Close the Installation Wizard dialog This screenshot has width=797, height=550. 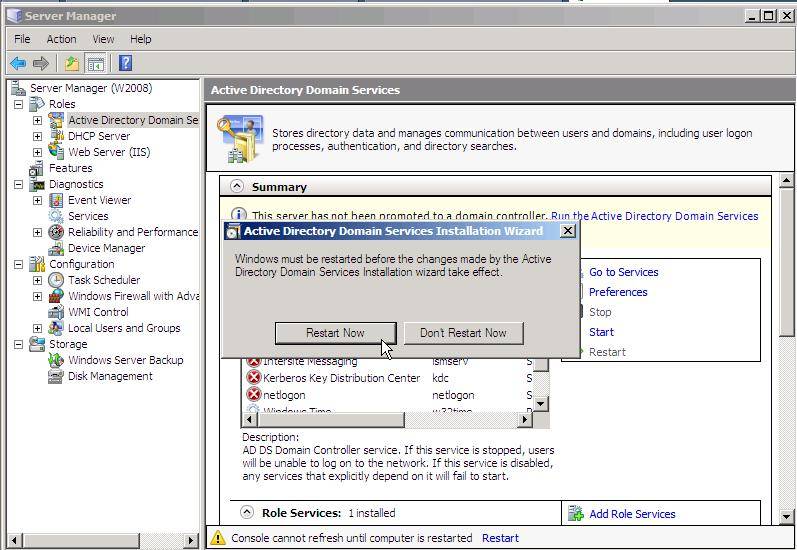(567, 231)
